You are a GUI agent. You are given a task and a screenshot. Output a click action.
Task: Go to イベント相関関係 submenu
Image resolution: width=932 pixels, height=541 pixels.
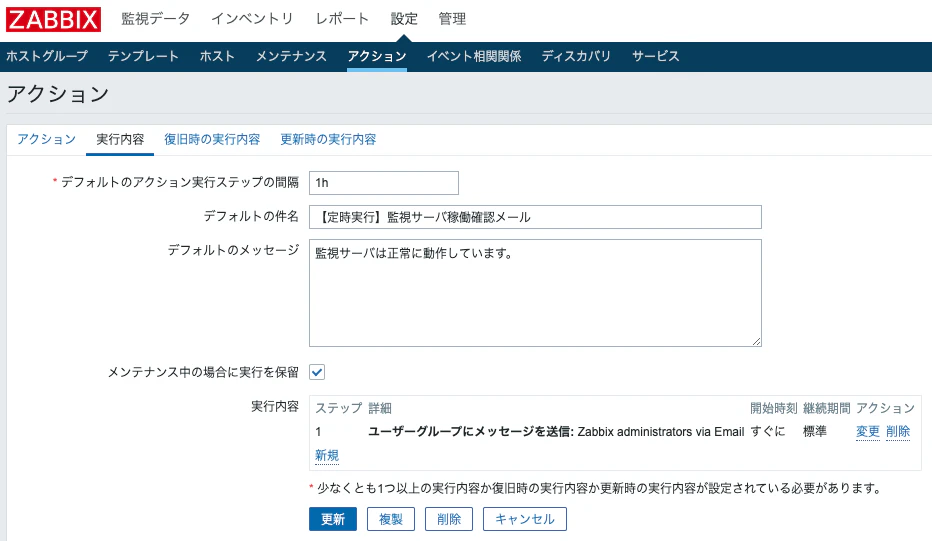coord(474,56)
